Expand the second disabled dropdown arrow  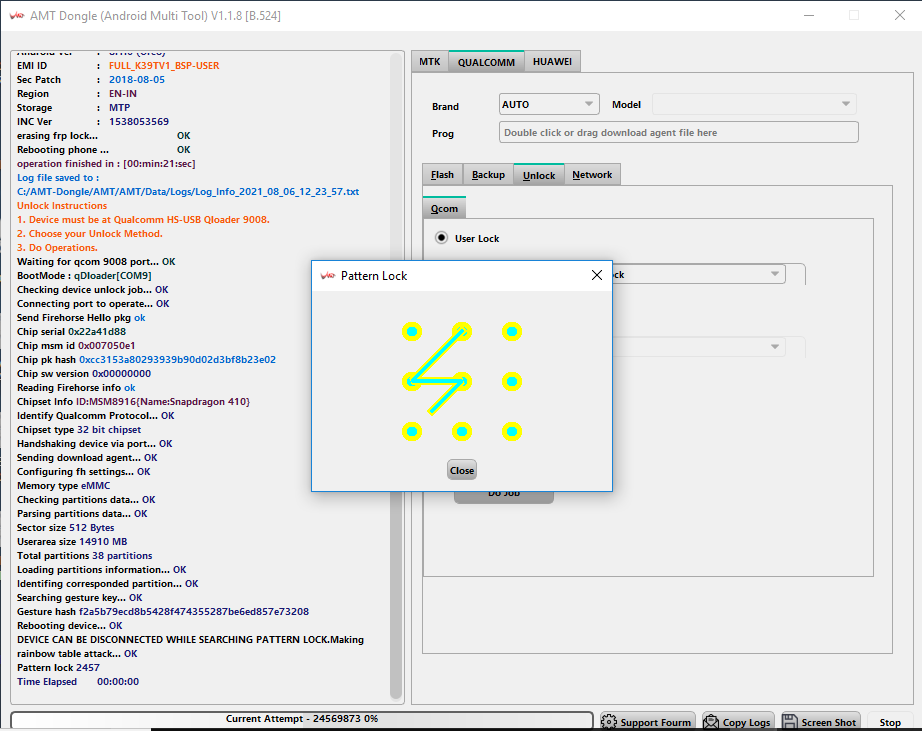[774, 346]
